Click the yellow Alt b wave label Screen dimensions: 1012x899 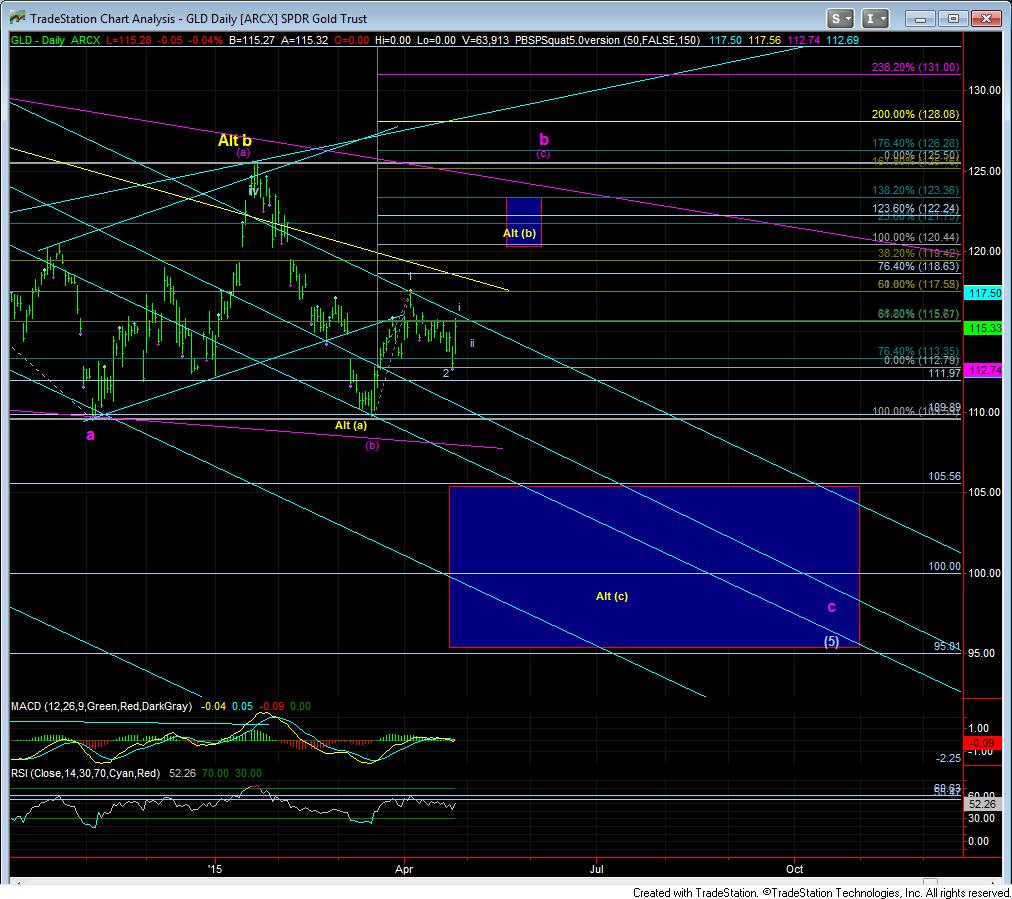coord(234,140)
